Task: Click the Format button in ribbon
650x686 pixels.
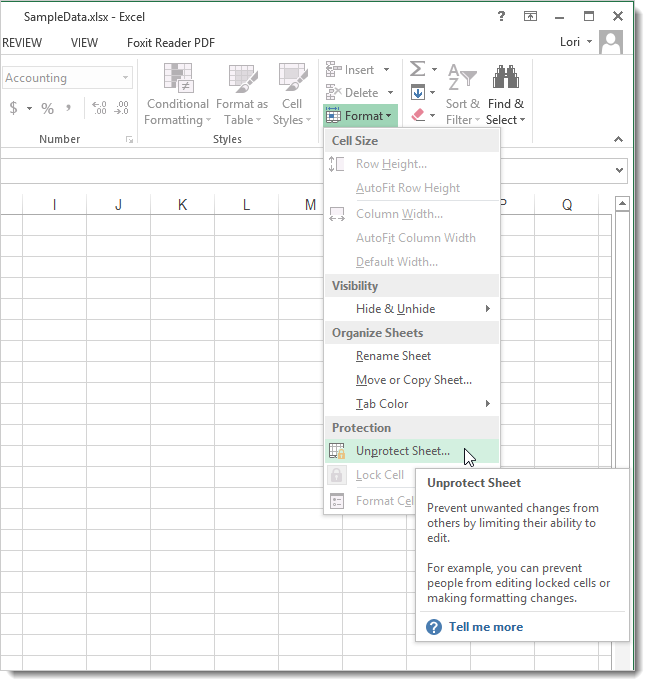Action: [x=360, y=116]
